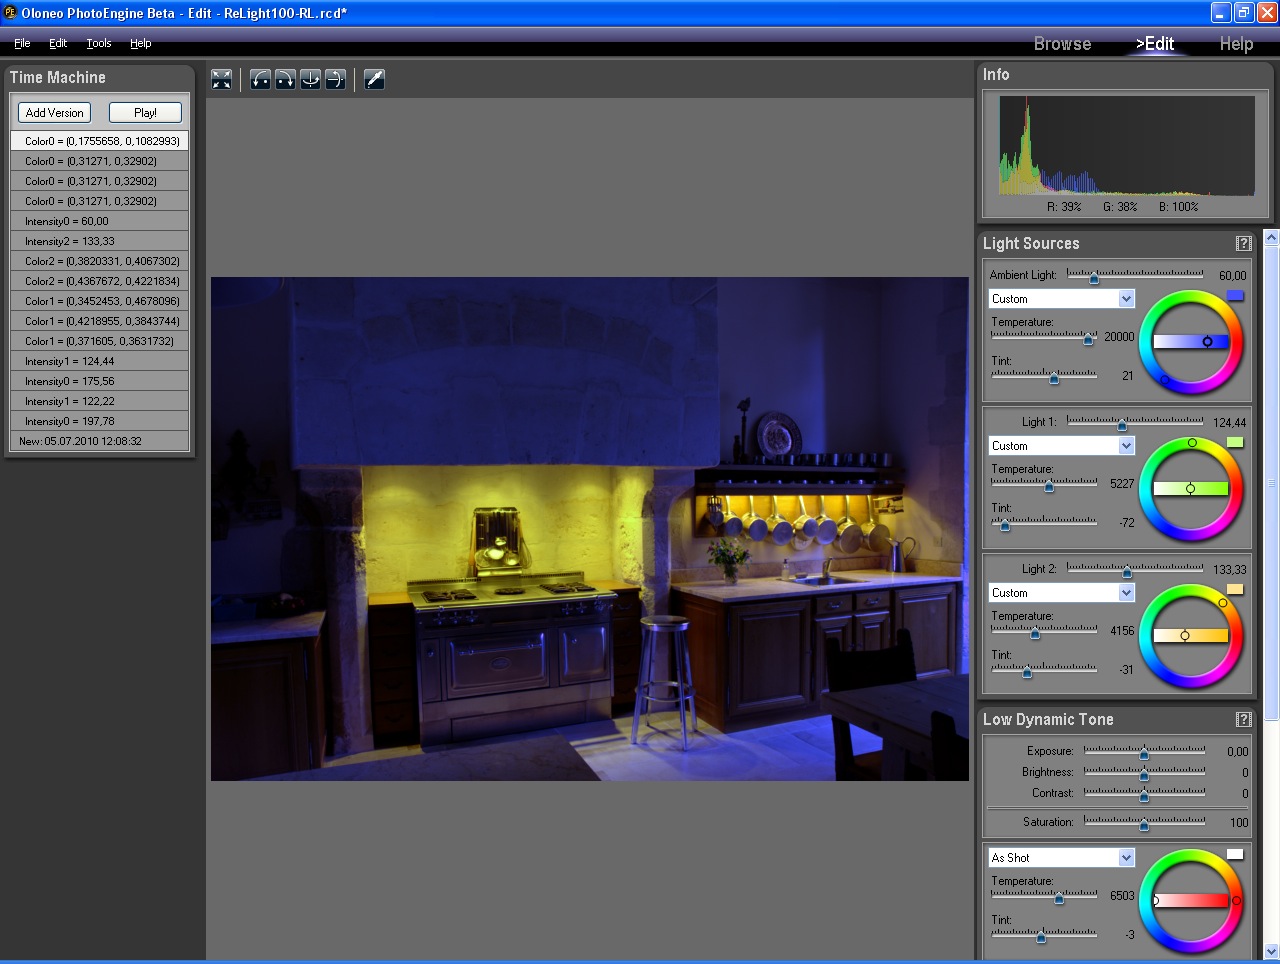Open the As Shot white balance dropdown

(1126, 858)
